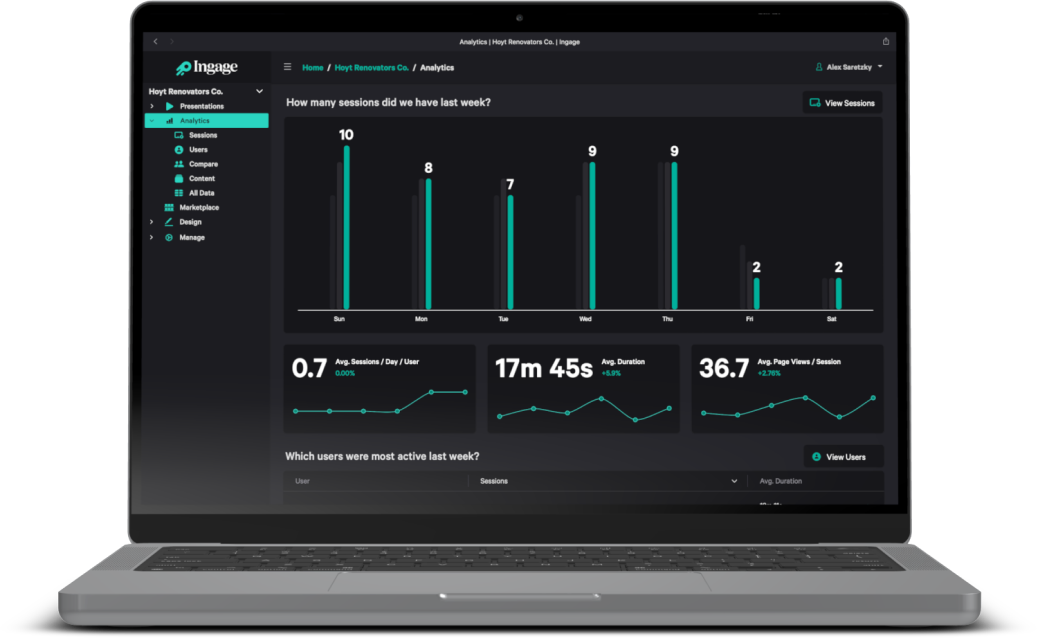Click the Compare people icon
Viewport: 1038px width, 638px height.
pos(179,164)
